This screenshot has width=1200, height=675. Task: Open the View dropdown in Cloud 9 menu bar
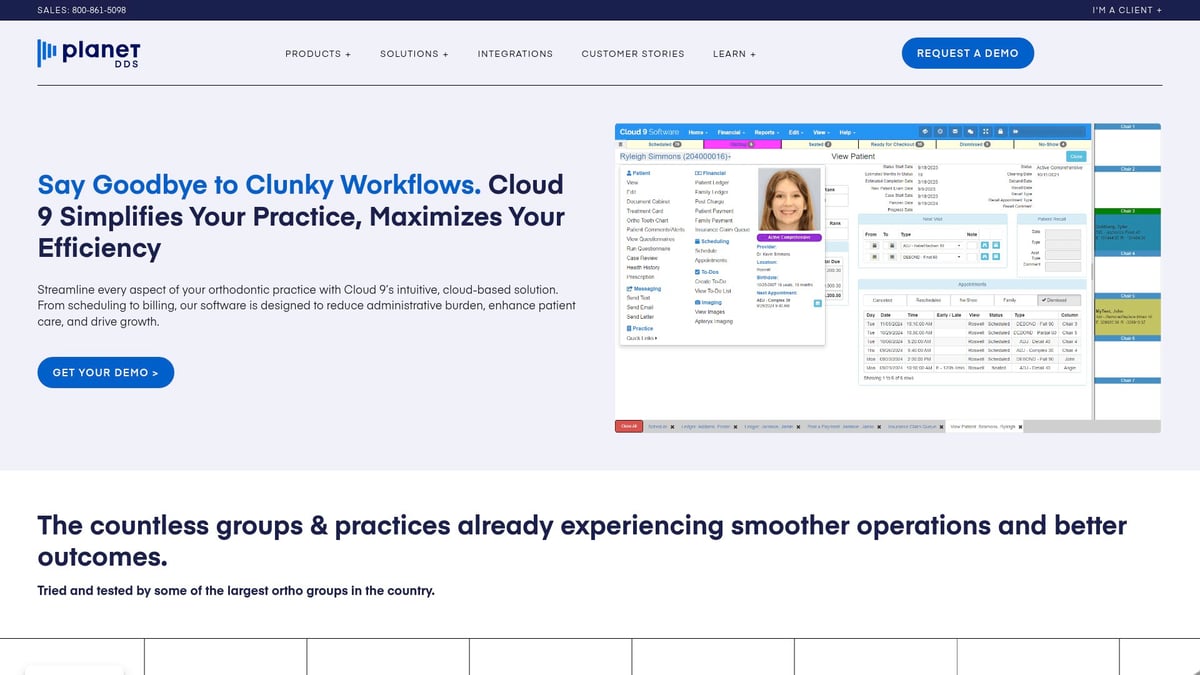point(822,131)
